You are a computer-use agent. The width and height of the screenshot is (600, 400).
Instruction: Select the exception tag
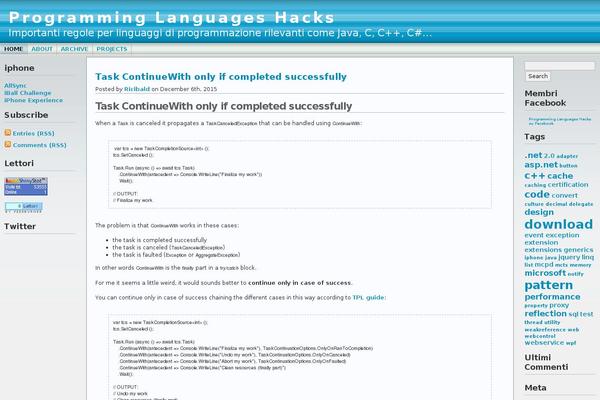(562, 235)
